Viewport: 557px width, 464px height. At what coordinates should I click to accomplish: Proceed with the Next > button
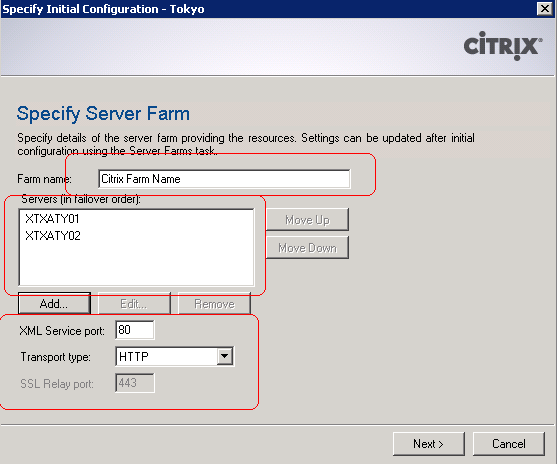point(429,444)
